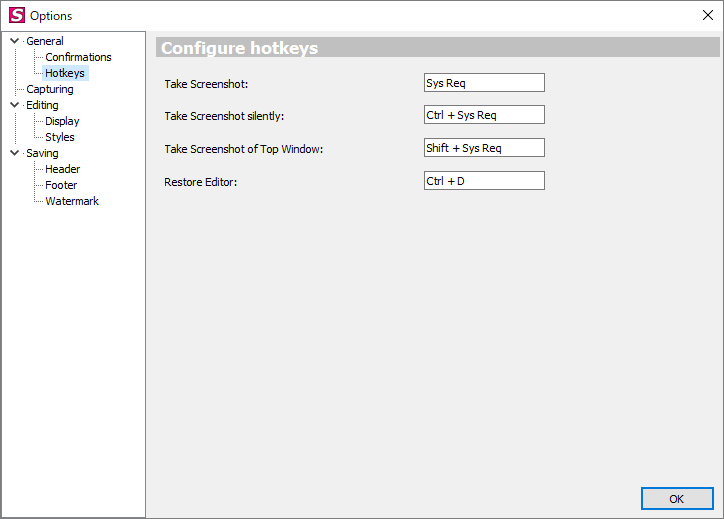Focus the Take Screenshot hotkey field
The height and width of the screenshot is (519, 724).
pyautogui.click(x=484, y=83)
